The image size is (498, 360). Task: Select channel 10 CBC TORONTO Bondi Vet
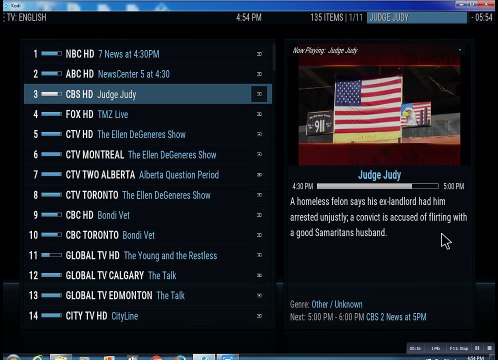[x=148, y=235]
